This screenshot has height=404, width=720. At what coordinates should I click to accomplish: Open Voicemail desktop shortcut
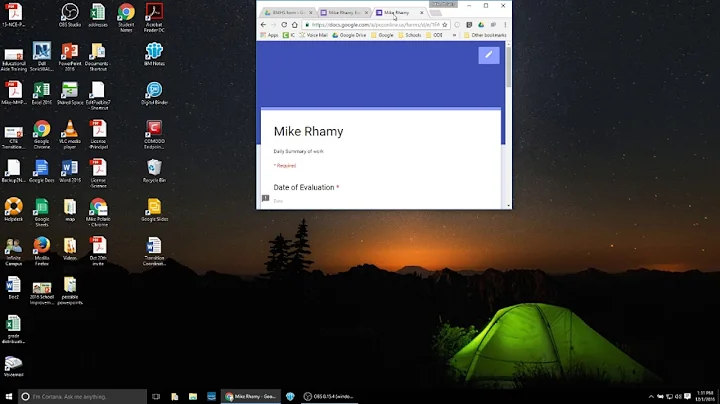(x=14, y=366)
